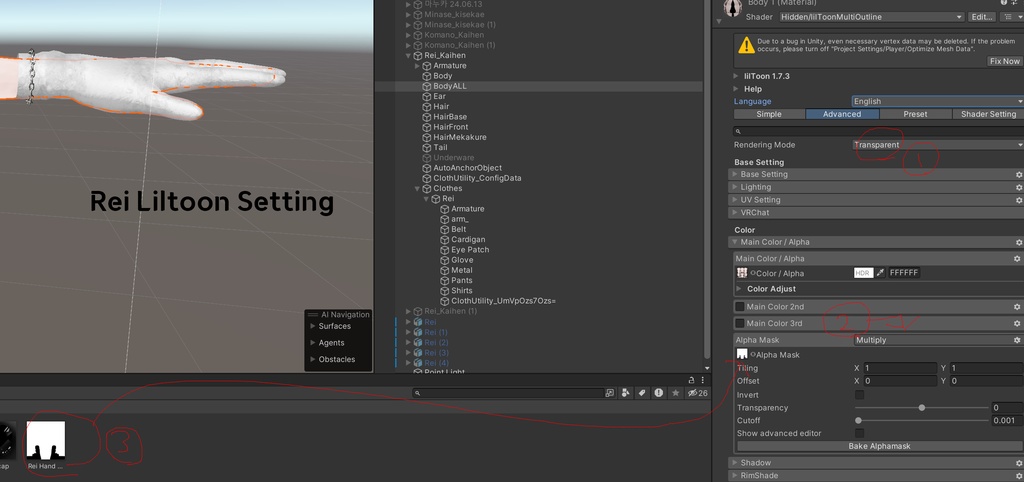The width and height of the screenshot is (1024, 482).
Task: Click the Alpha Mask texture slot
Action: pyautogui.click(x=742, y=355)
